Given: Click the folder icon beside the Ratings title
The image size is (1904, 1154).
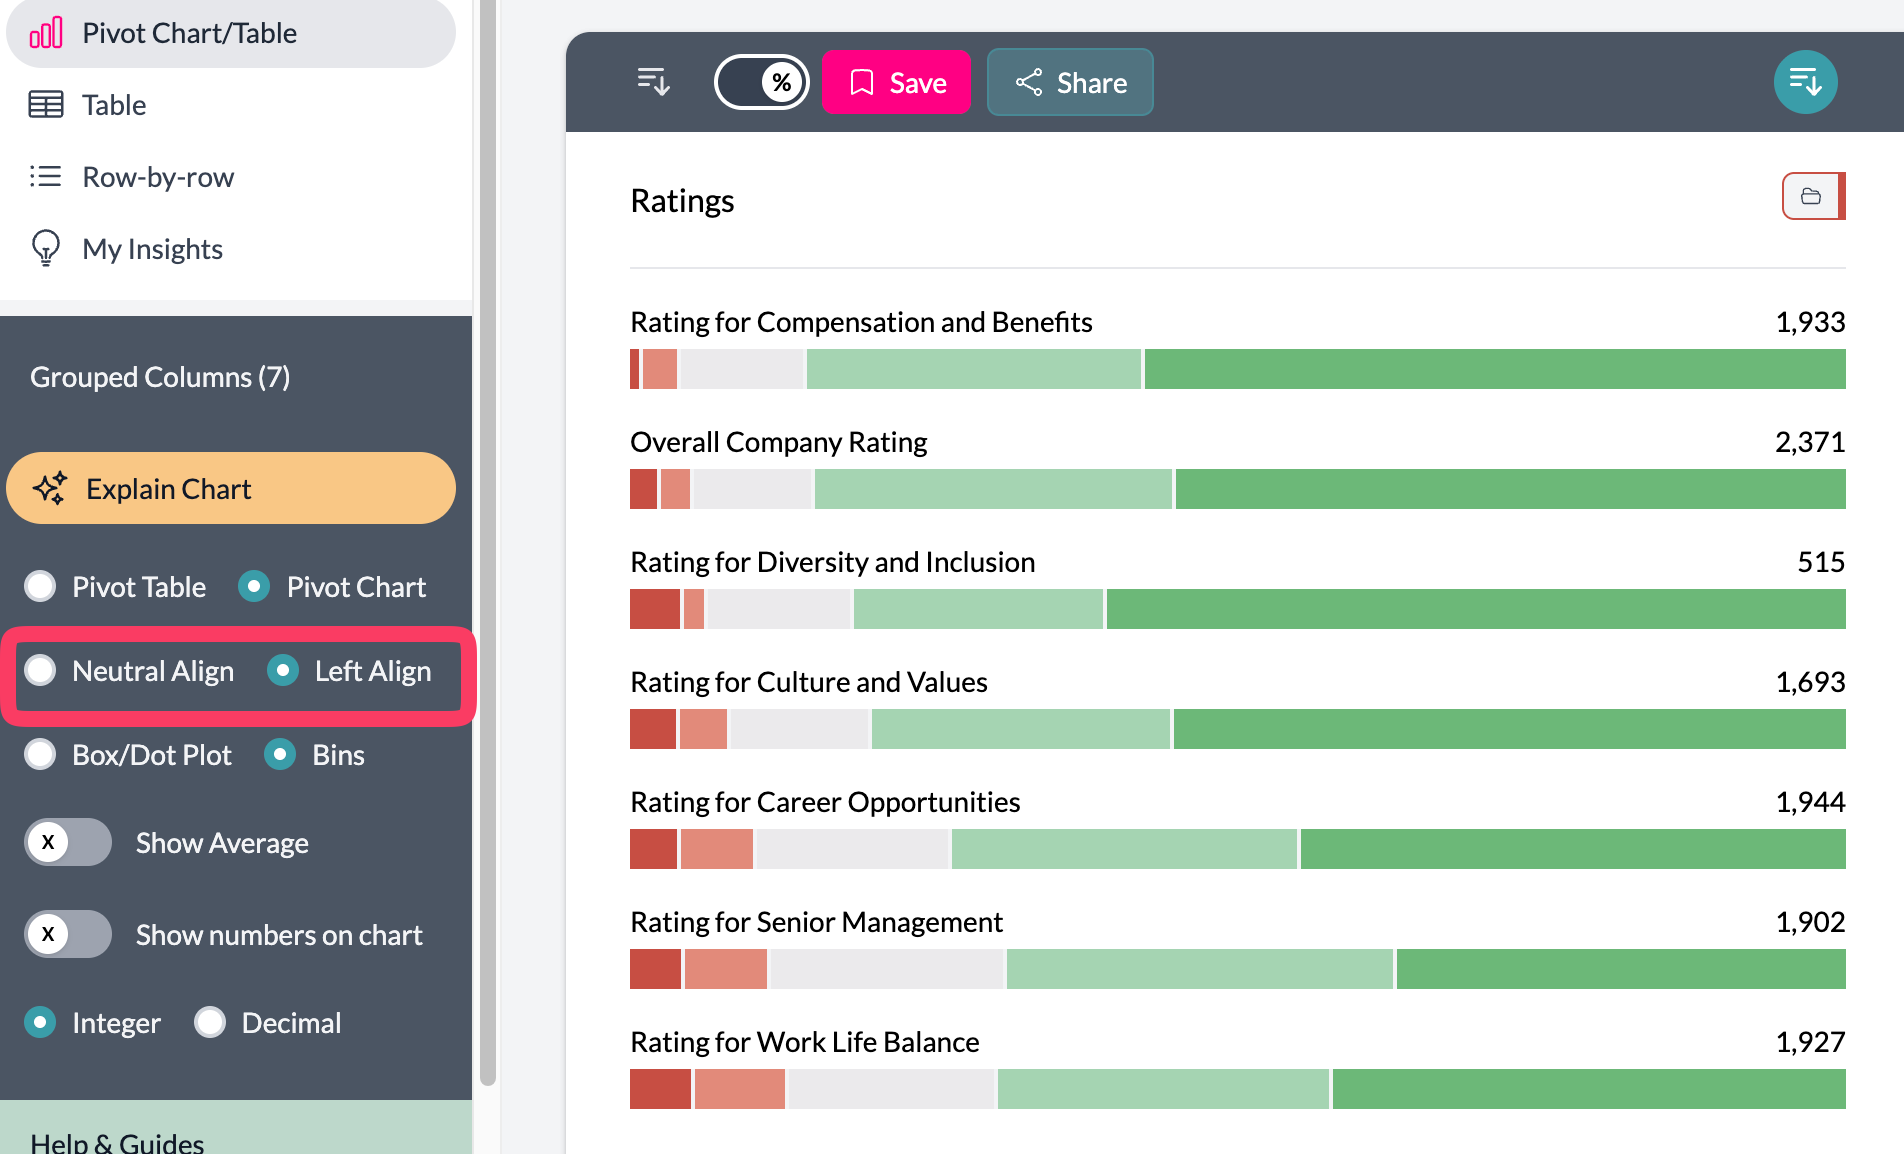Looking at the screenshot, I should point(1811,196).
